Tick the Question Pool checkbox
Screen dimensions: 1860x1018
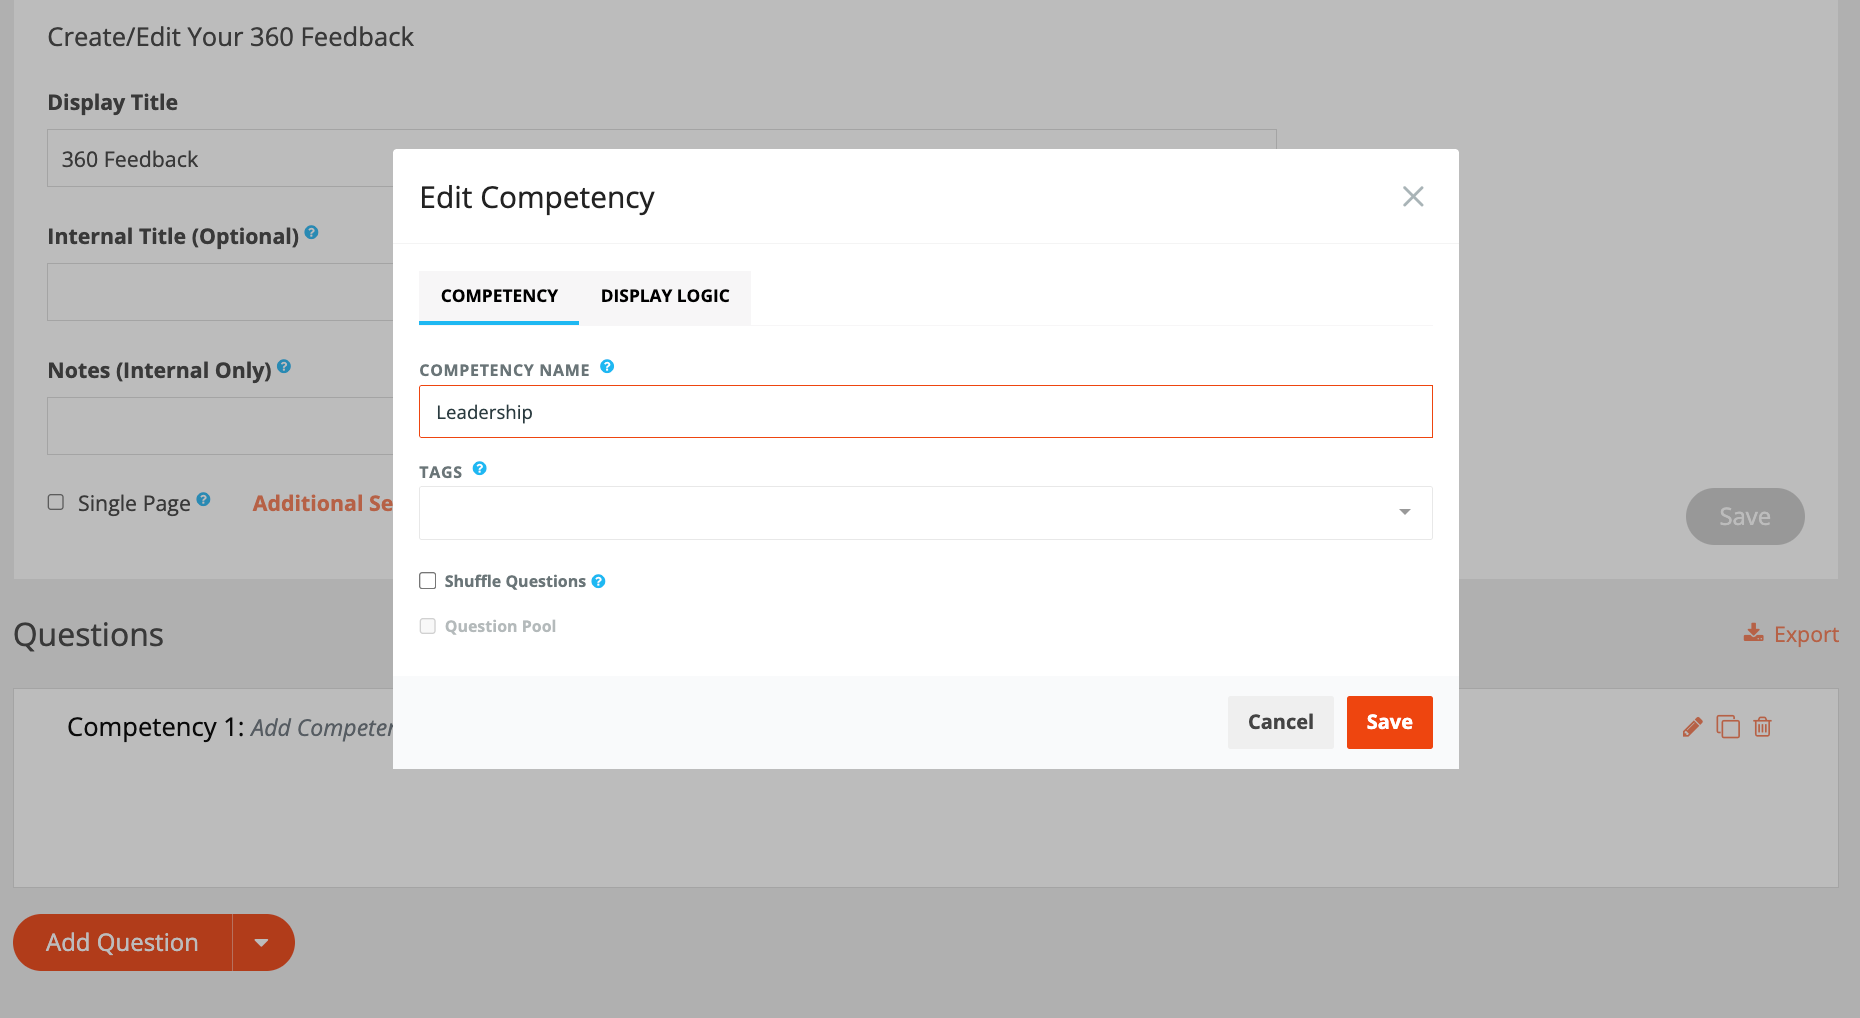428,626
